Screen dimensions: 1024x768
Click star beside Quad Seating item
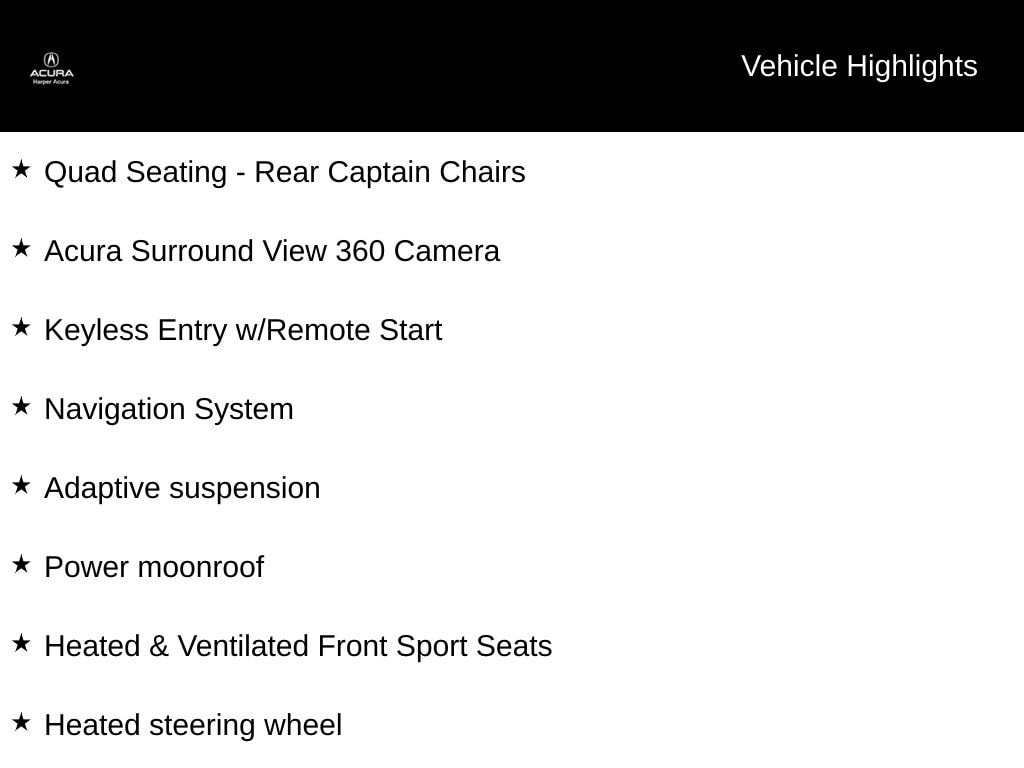(x=21, y=169)
